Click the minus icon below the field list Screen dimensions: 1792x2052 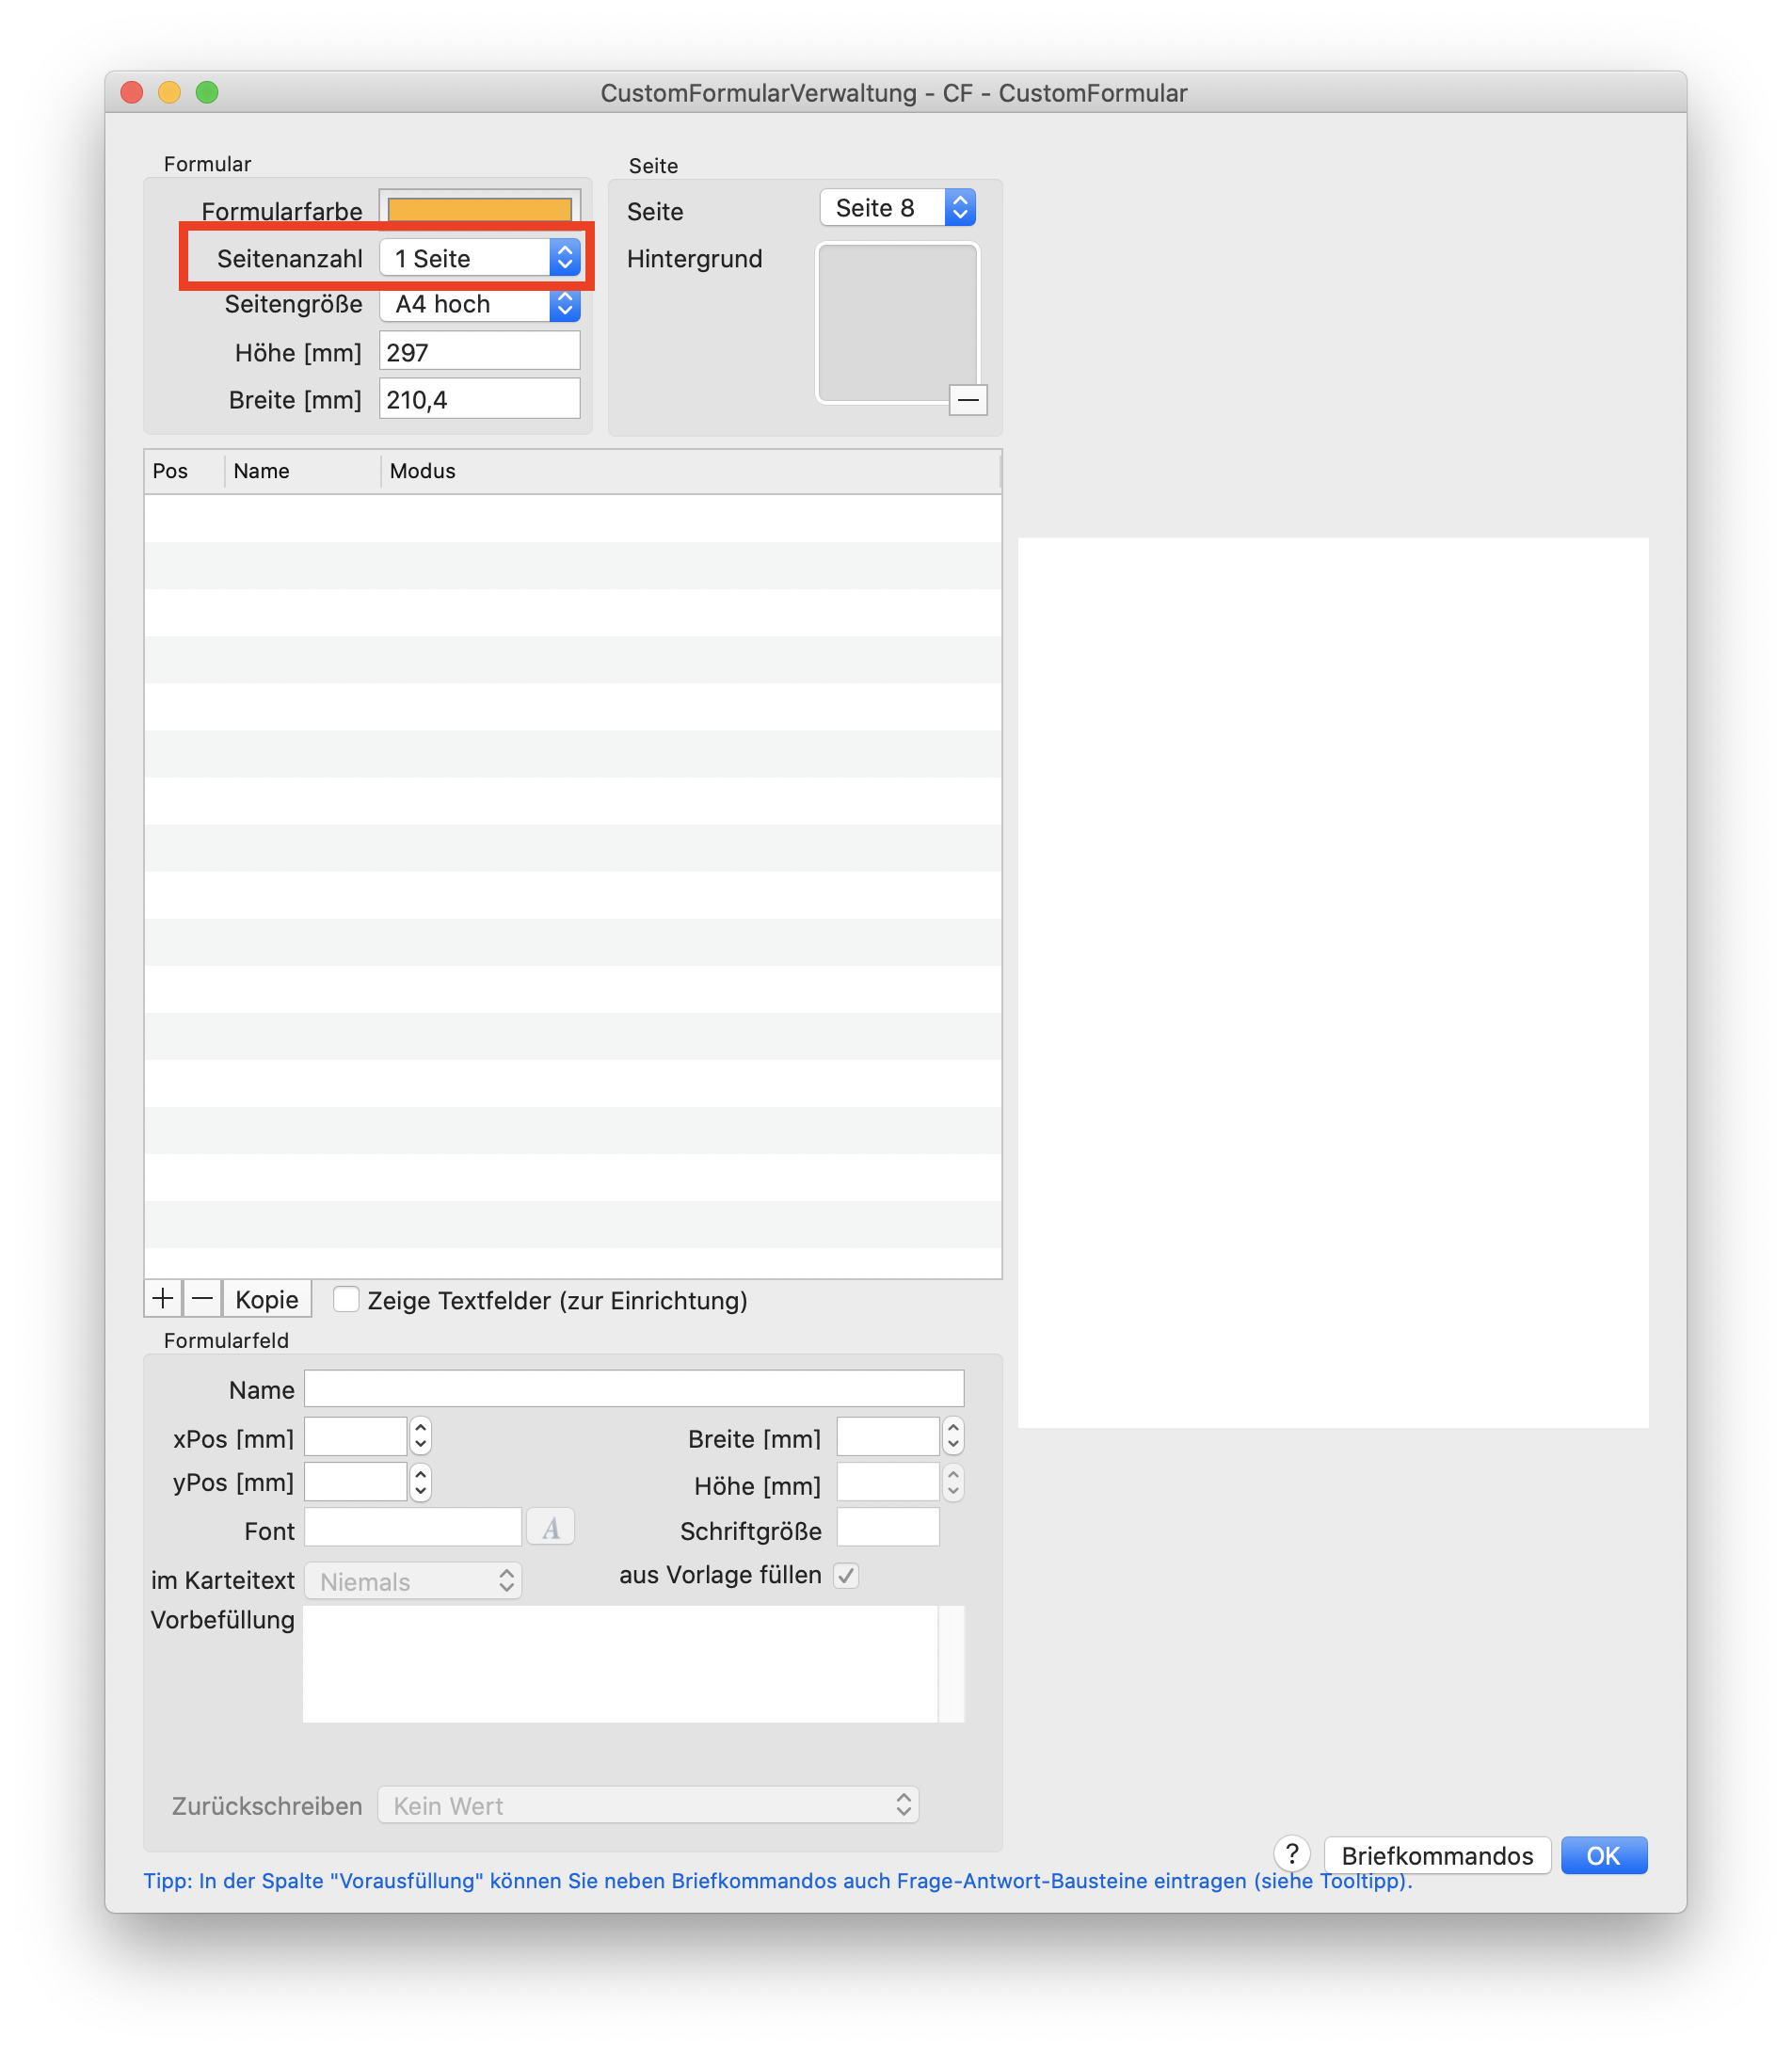pyautogui.click(x=202, y=1299)
